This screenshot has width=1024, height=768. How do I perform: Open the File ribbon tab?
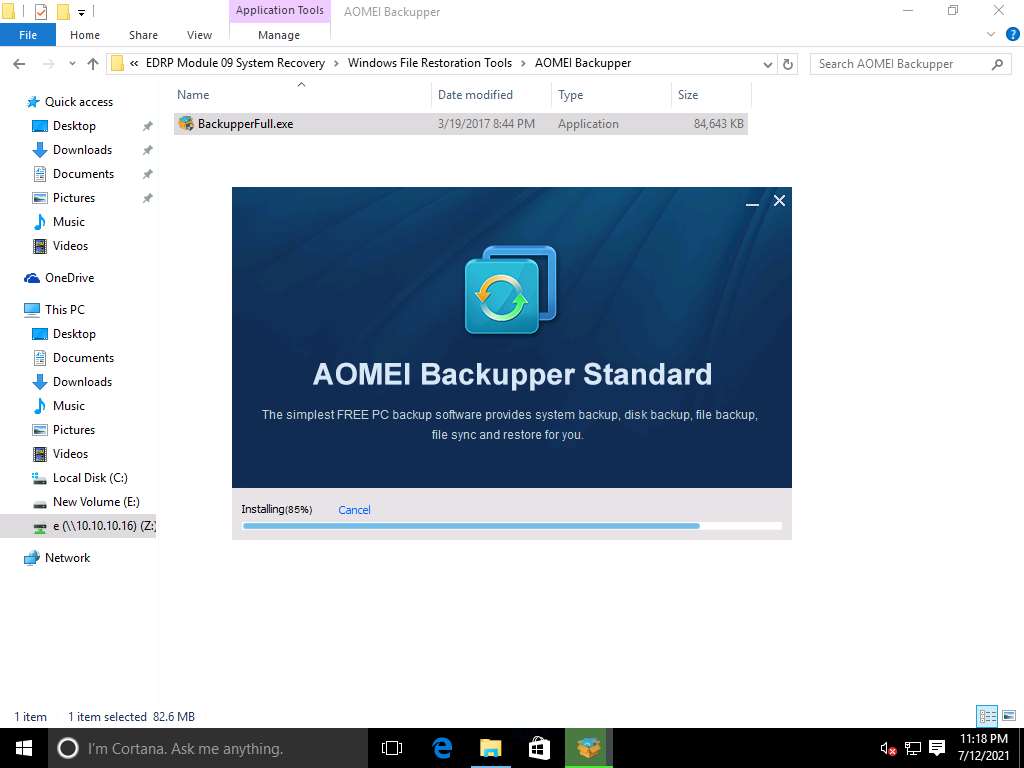27,35
